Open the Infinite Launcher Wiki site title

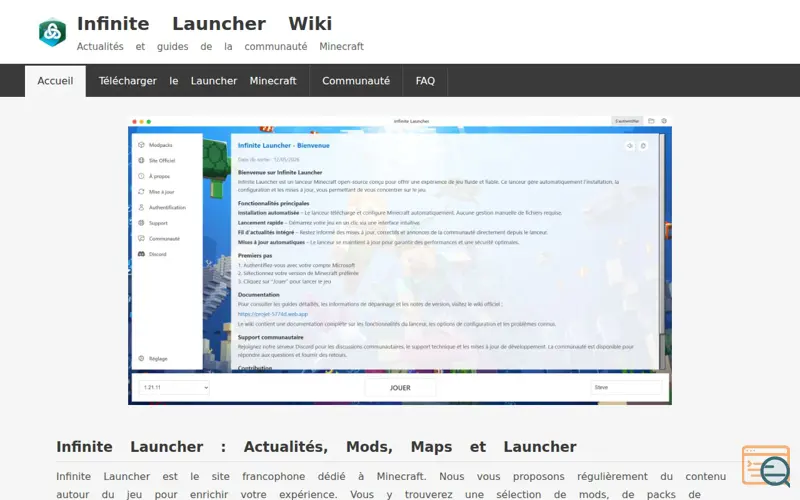pos(205,24)
